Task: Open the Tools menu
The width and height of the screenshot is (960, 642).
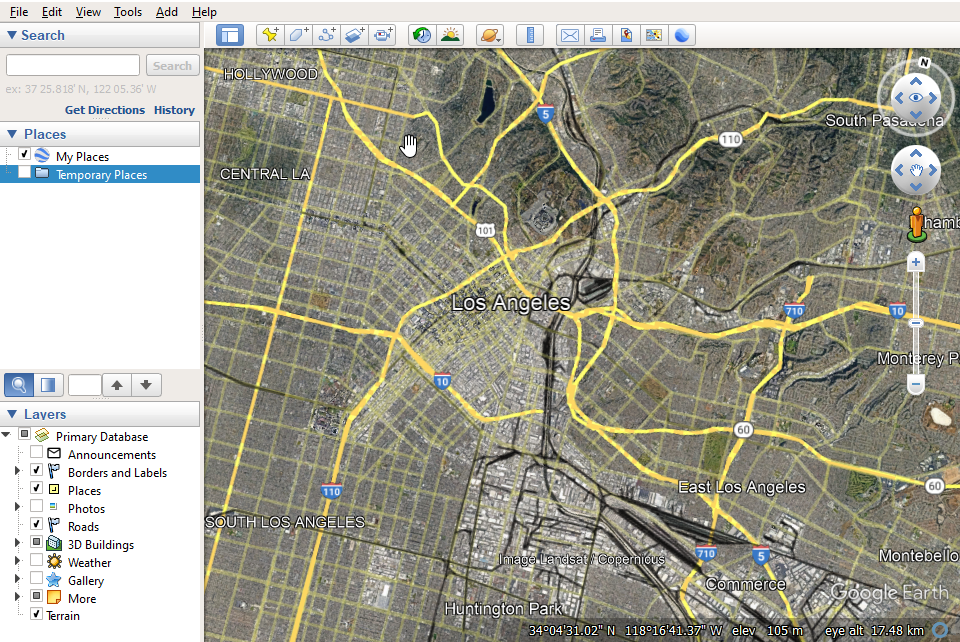Action: point(127,12)
